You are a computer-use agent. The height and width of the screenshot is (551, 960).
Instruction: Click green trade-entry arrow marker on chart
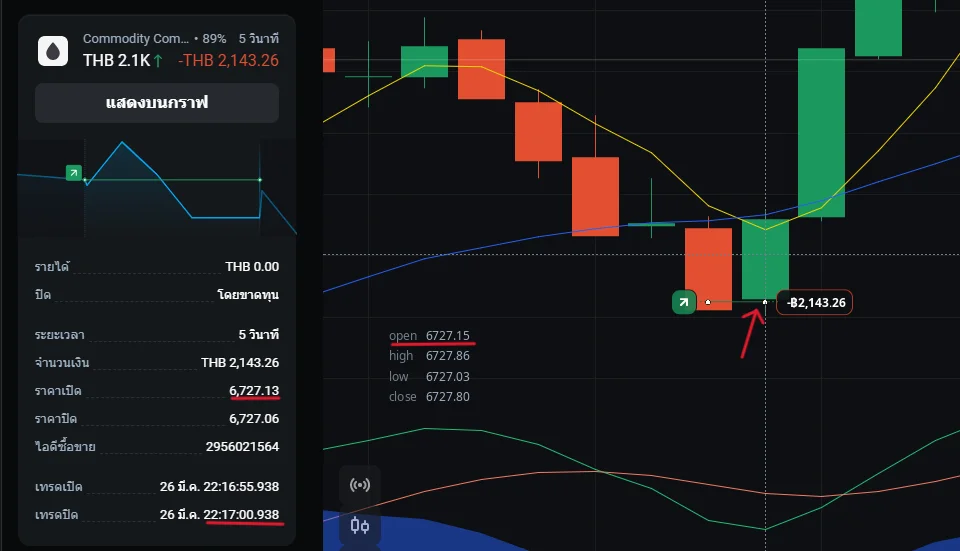(684, 302)
